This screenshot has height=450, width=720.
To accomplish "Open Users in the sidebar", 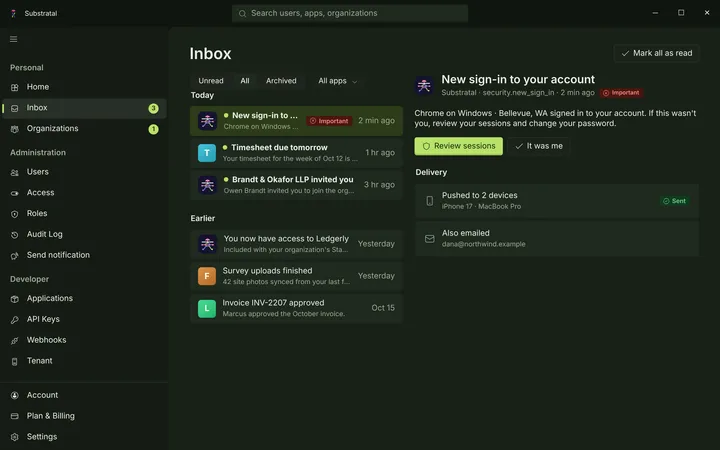I will coord(84,172).
